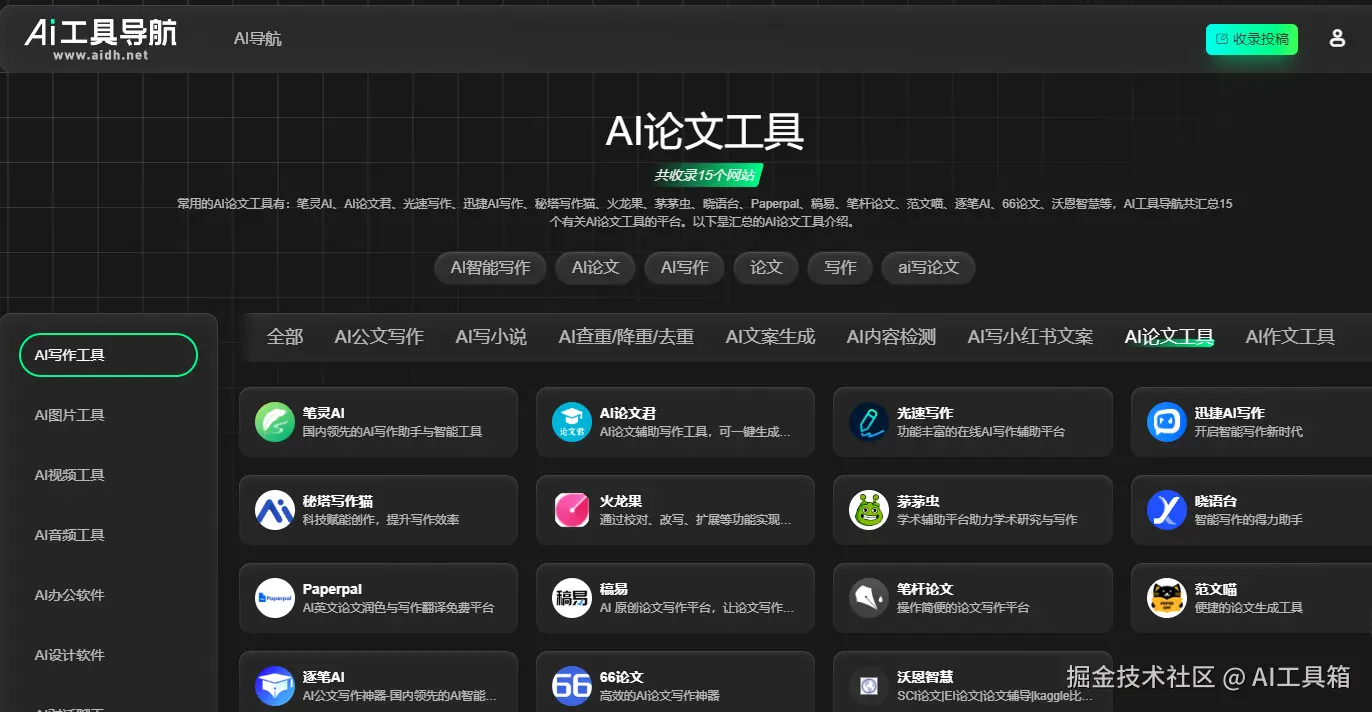Click the 便捷的论文生成工具 description

click(x=1248, y=608)
